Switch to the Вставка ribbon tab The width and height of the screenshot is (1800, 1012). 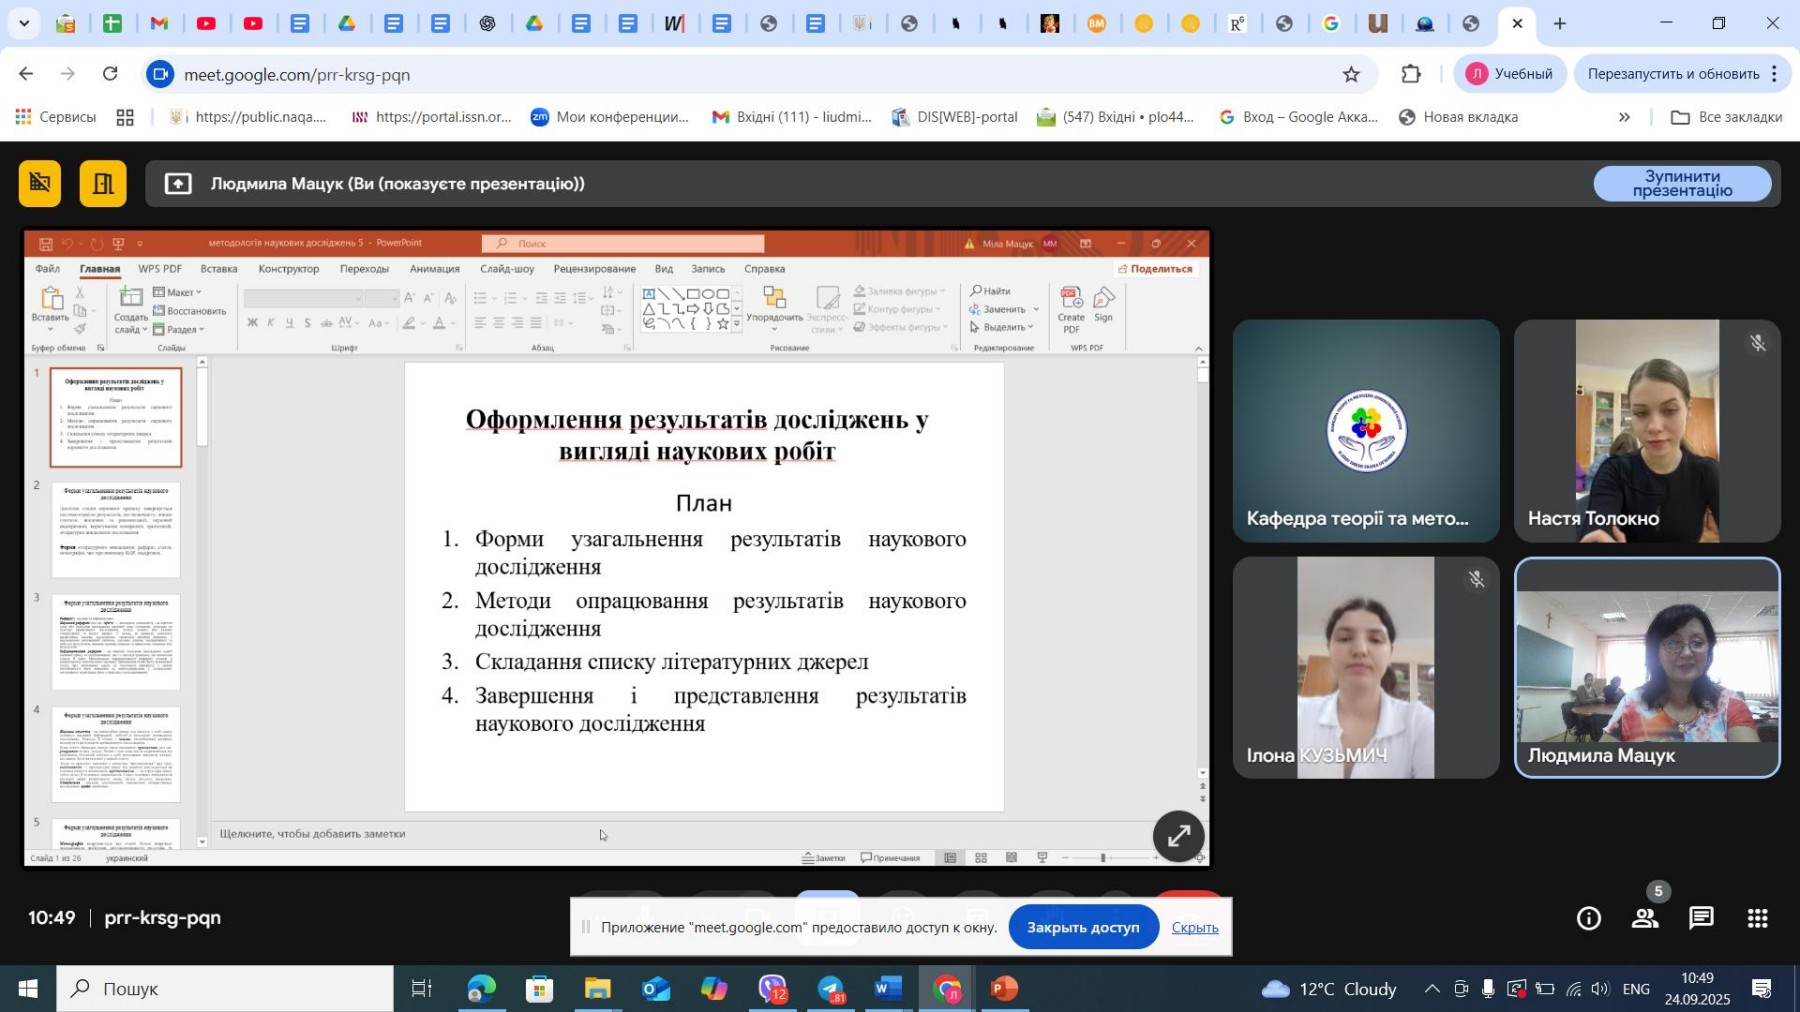click(219, 269)
